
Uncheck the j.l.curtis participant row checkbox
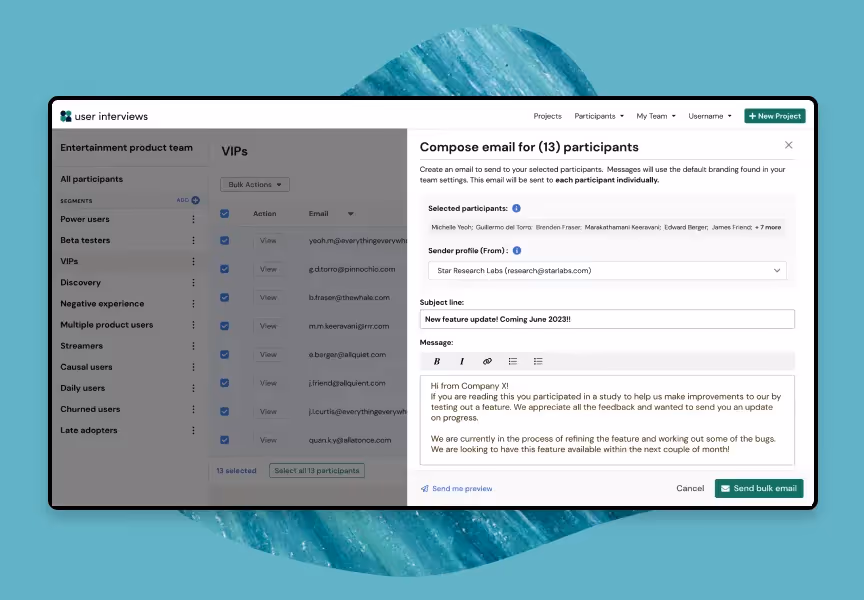[x=224, y=412]
